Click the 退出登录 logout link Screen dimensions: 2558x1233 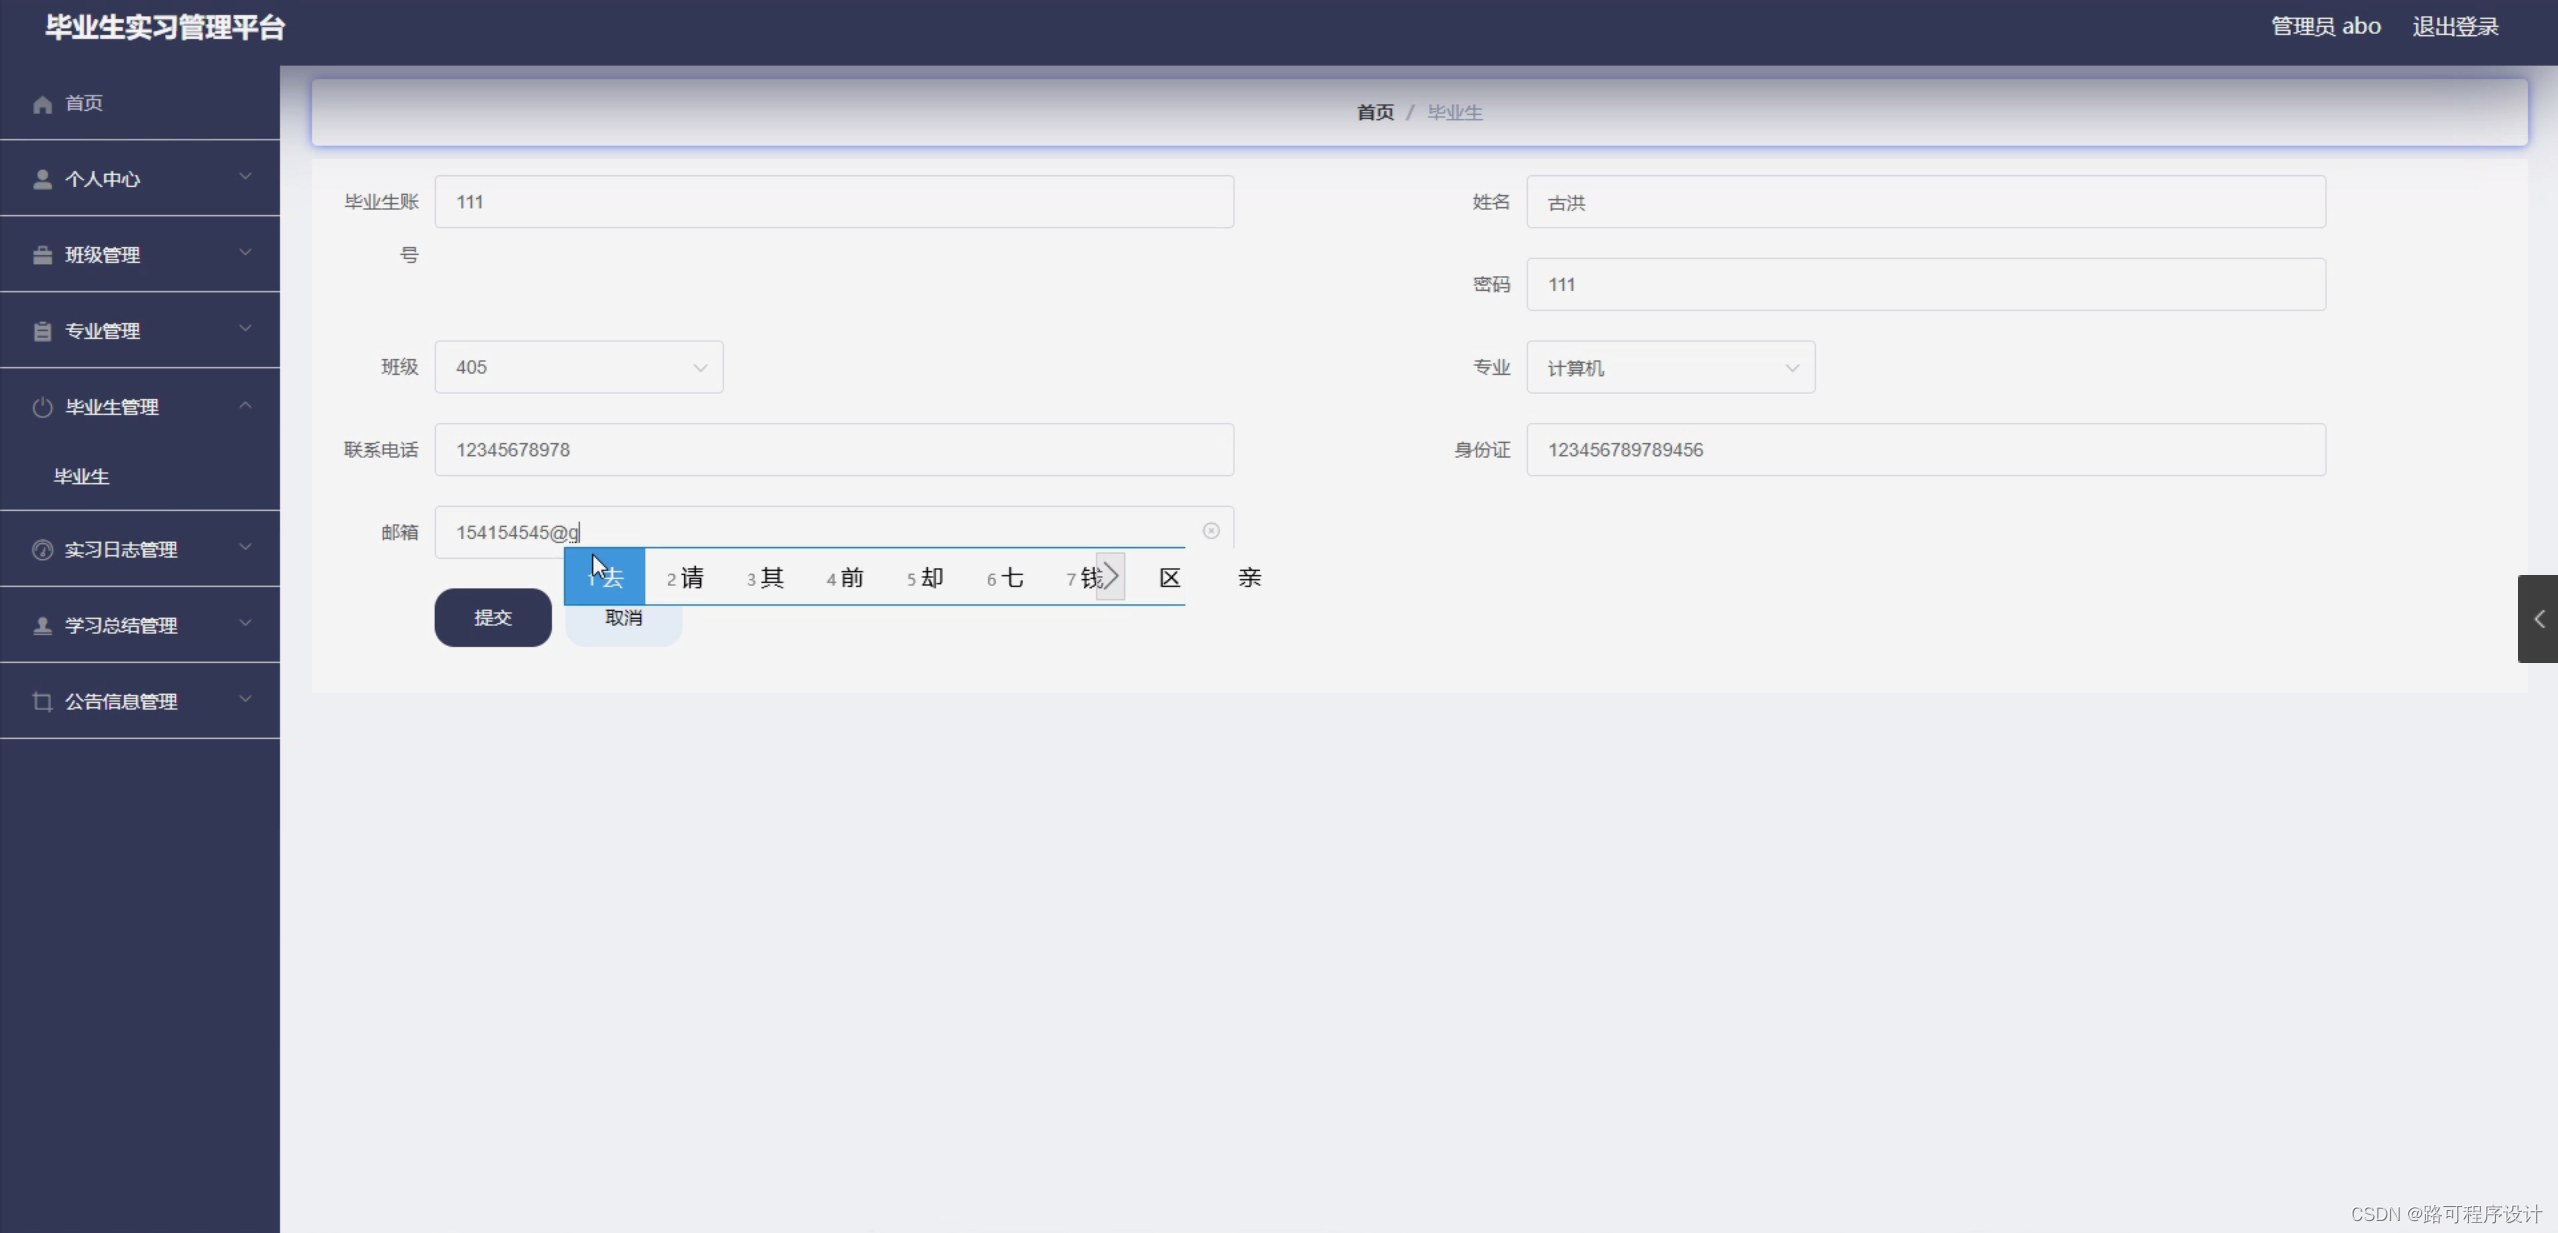[x=2454, y=27]
